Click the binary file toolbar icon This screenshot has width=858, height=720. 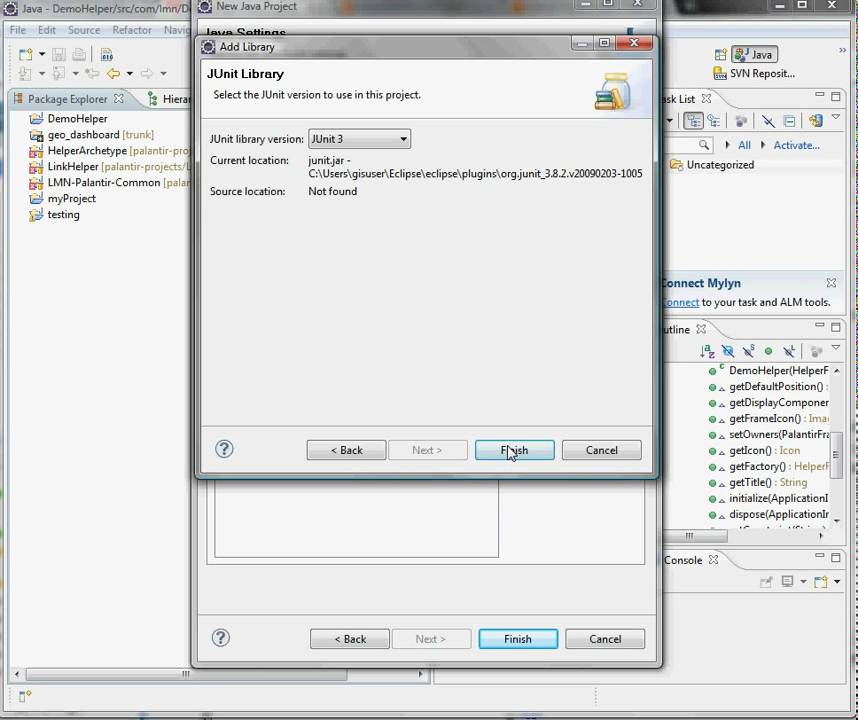pos(107,54)
